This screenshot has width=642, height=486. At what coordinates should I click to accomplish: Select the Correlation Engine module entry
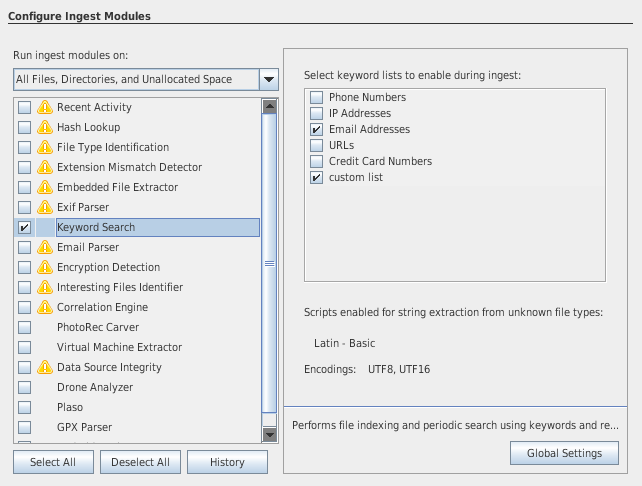[102, 307]
